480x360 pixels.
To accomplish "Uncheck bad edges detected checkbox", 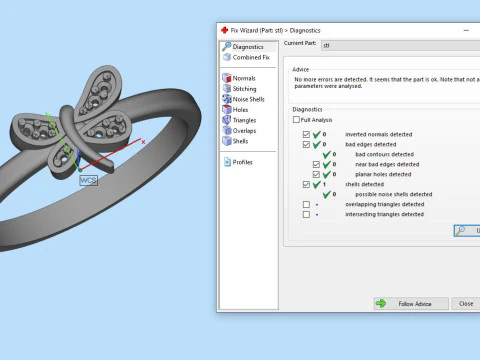I will pyautogui.click(x=306, y=144).
